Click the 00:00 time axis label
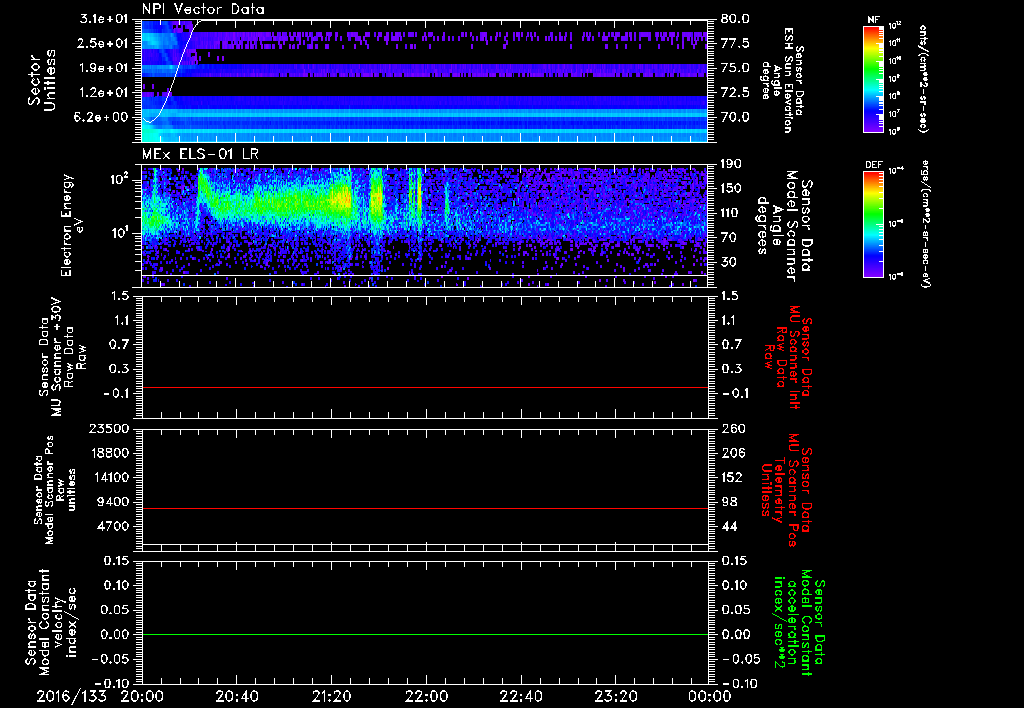 point(709,696)
